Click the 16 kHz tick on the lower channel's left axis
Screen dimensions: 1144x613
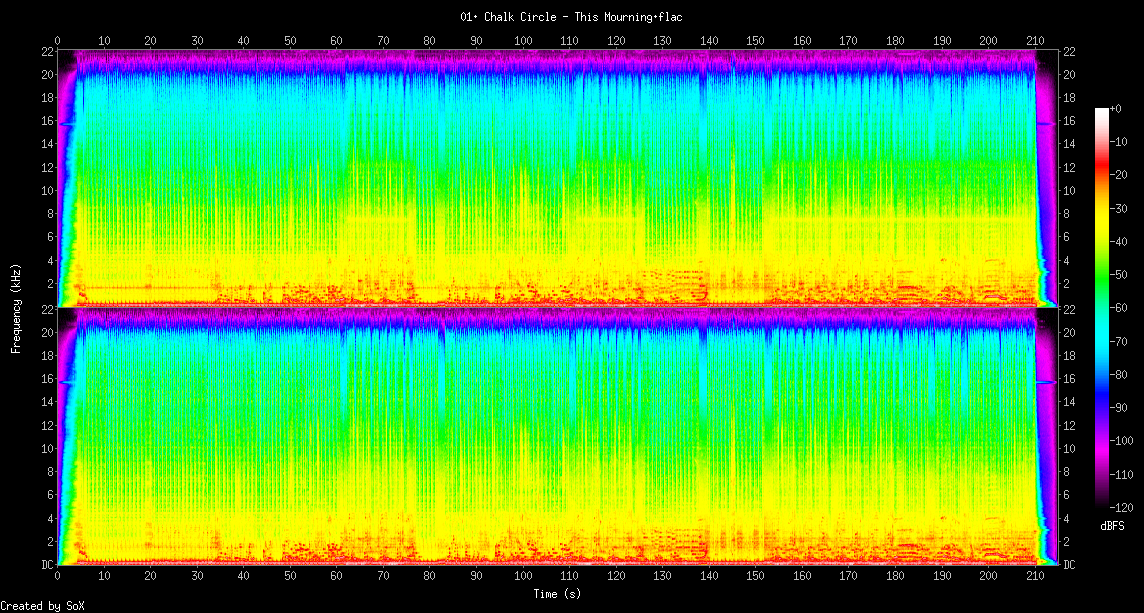47,379
